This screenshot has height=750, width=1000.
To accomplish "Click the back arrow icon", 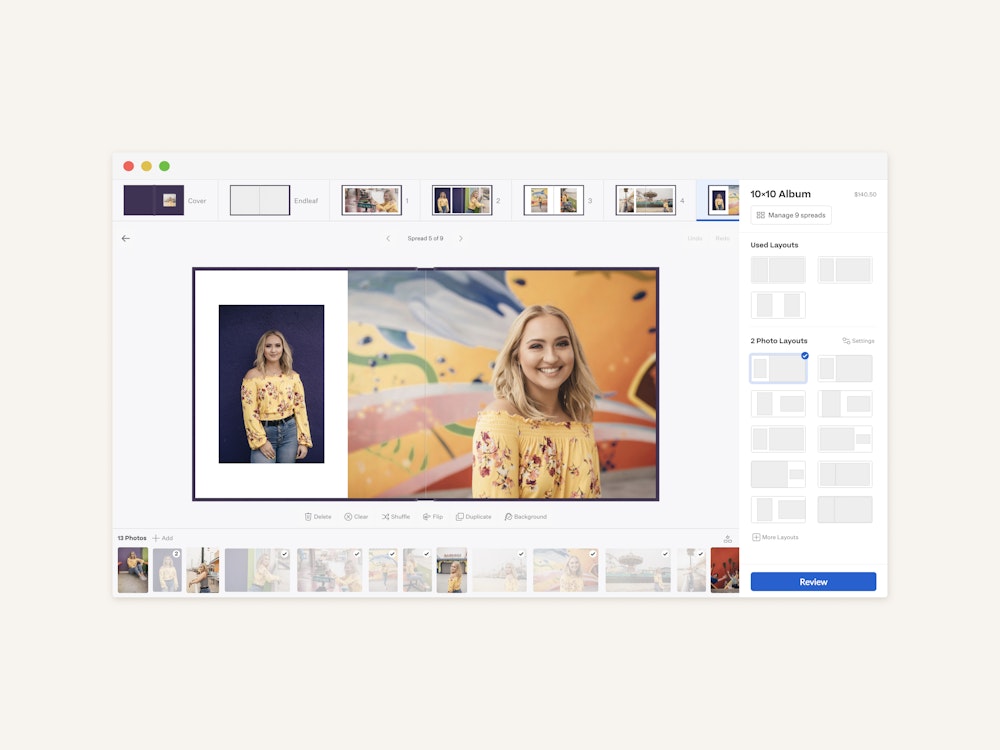I will click(126, 239).
